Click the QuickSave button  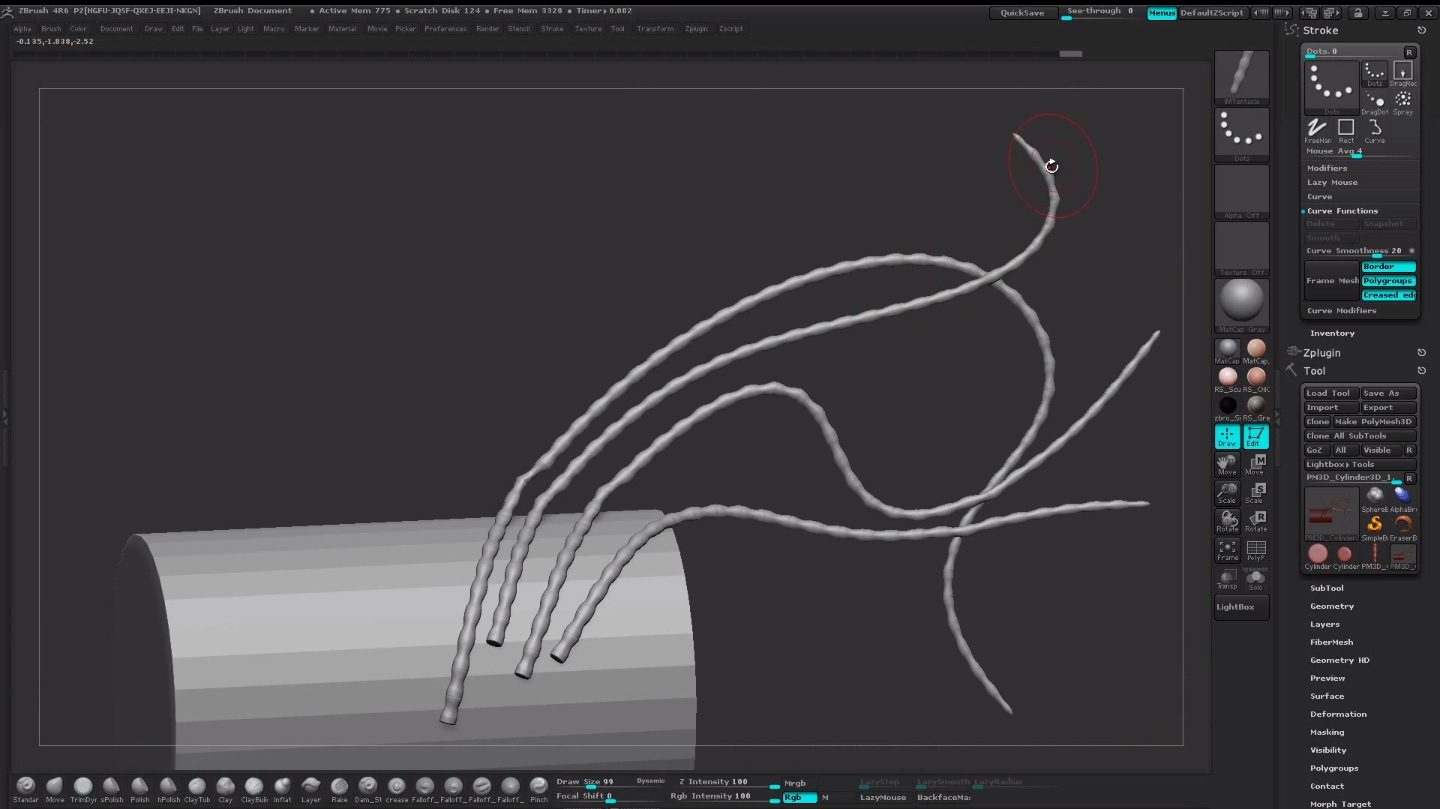(x=1022, y=13)
